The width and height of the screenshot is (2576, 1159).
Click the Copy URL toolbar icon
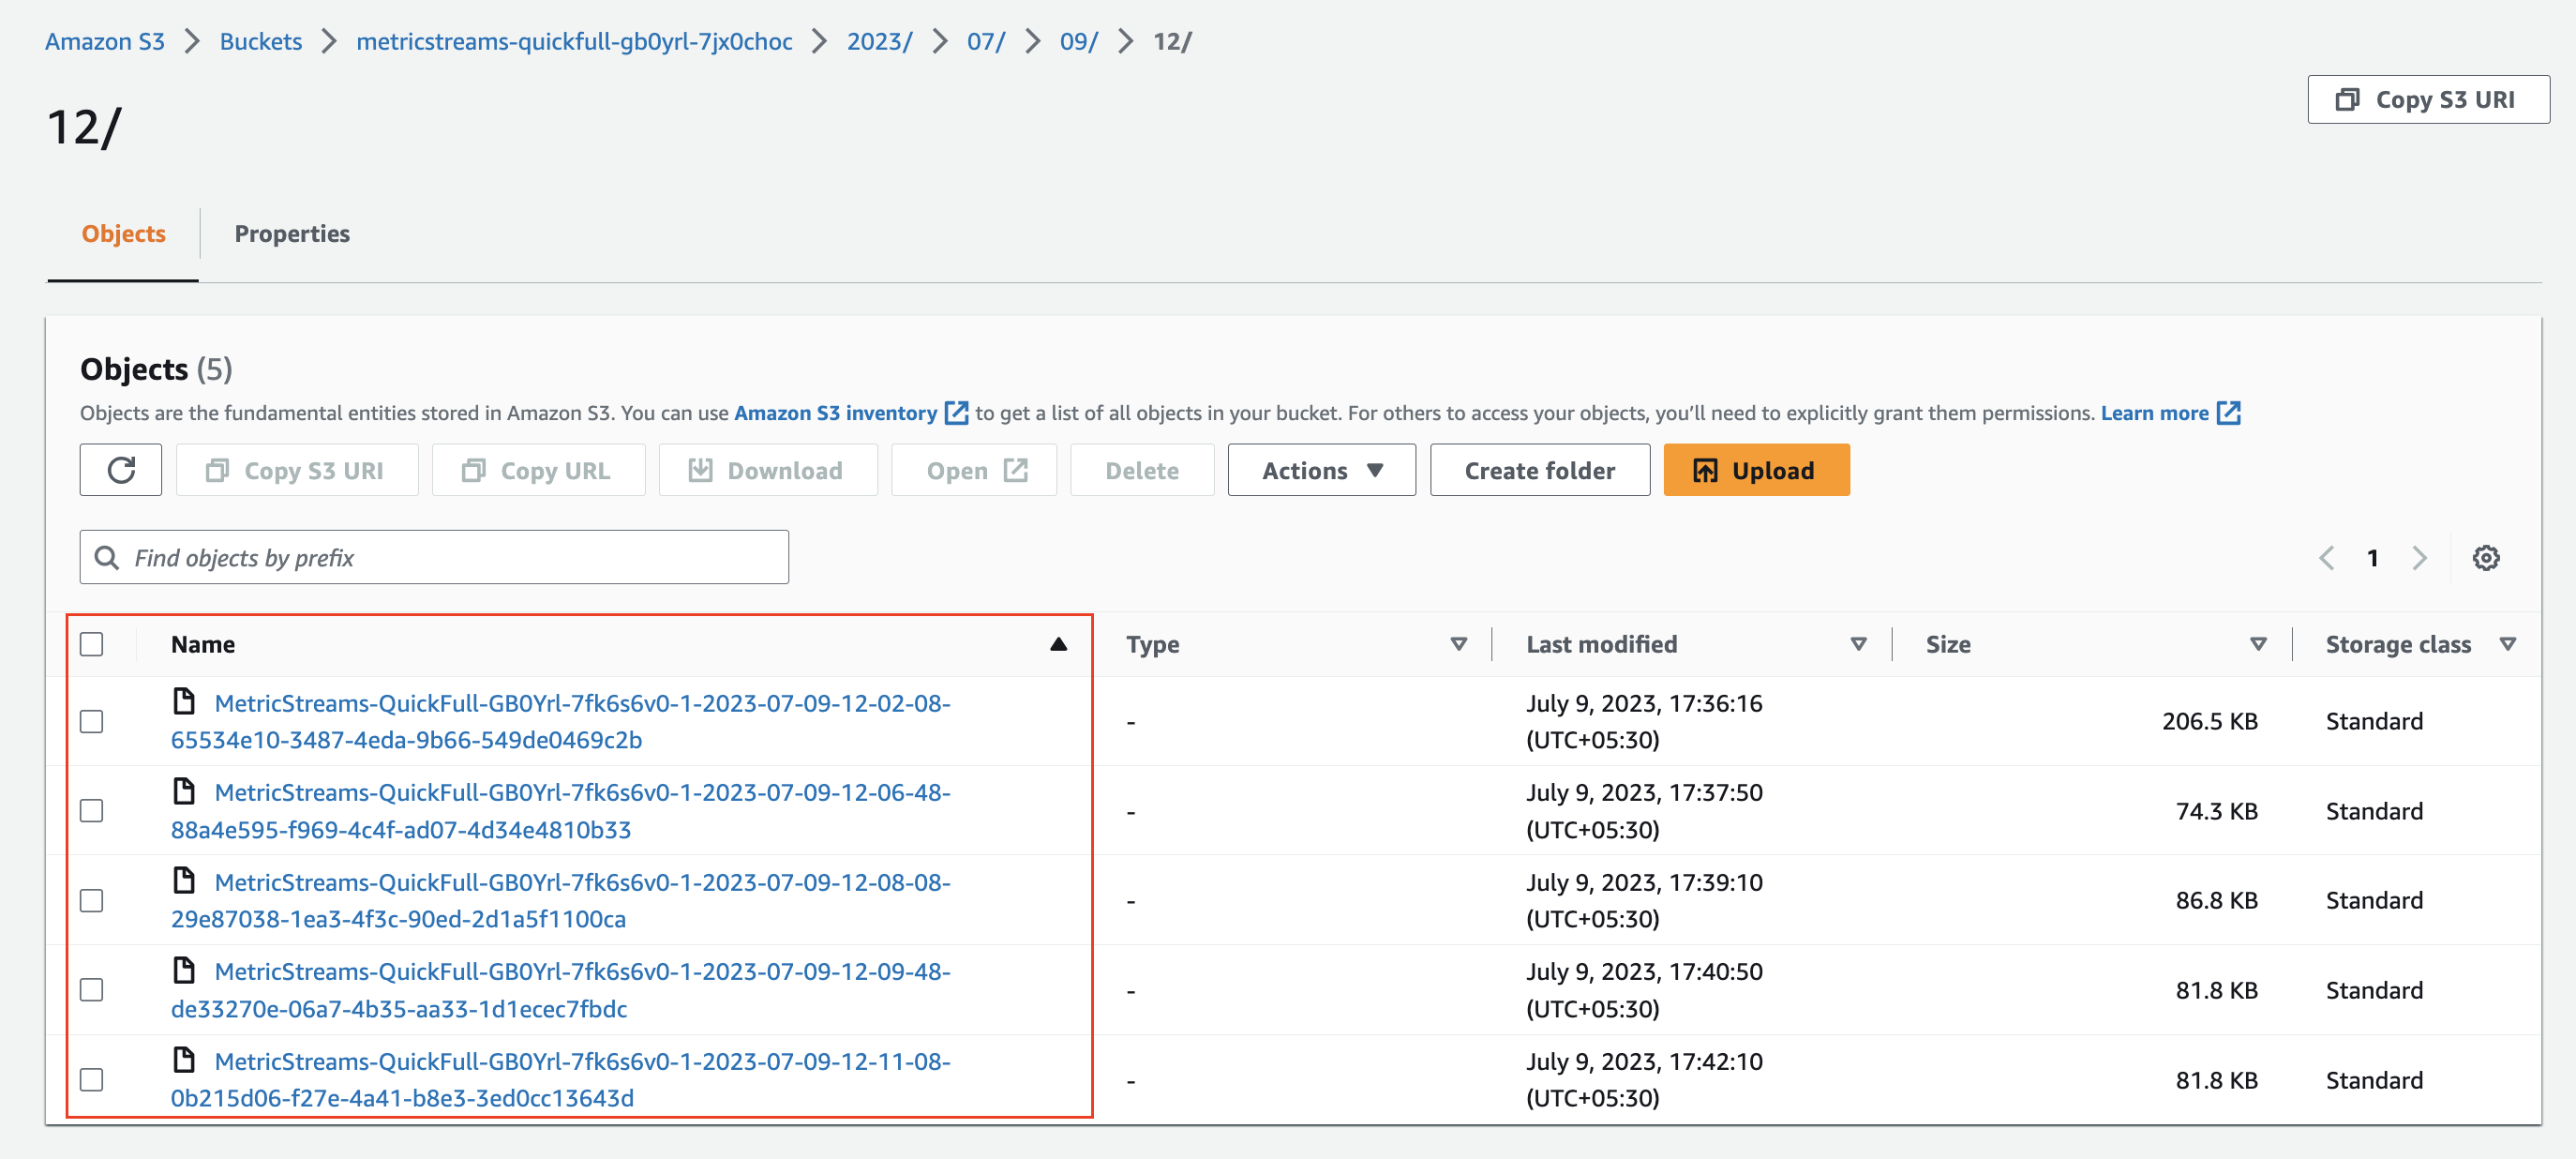(475, 469)
